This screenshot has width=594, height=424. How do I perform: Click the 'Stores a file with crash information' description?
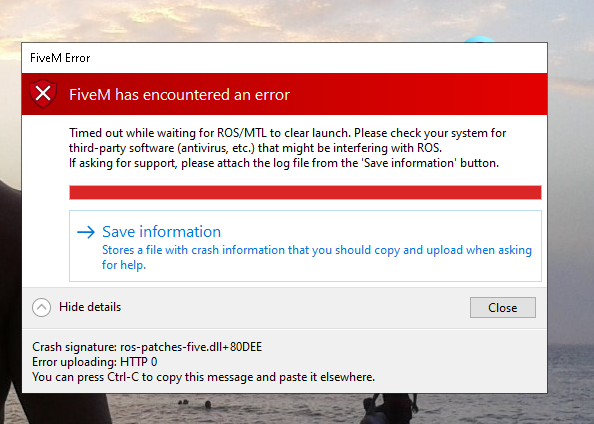click(317, 258)
